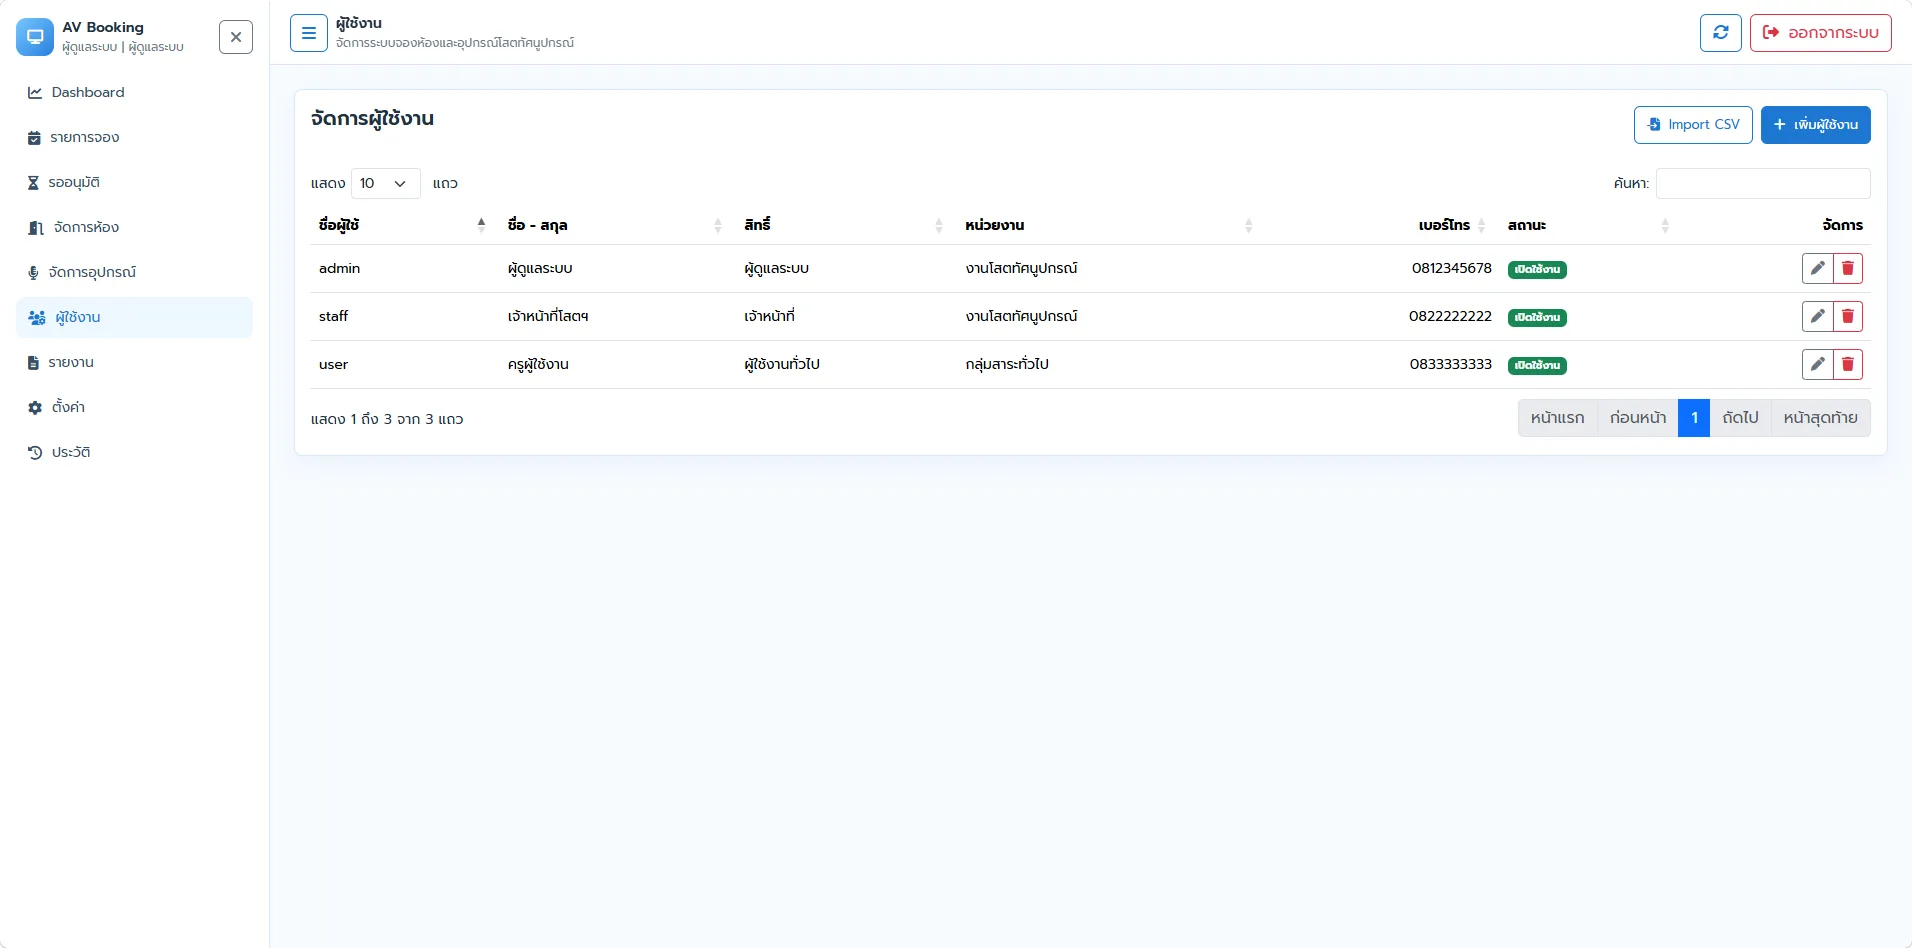Viewport: 1912px width, 948px height.
Task: Open รายการจอง in the sidebar
Action: (x=134, y=137)
